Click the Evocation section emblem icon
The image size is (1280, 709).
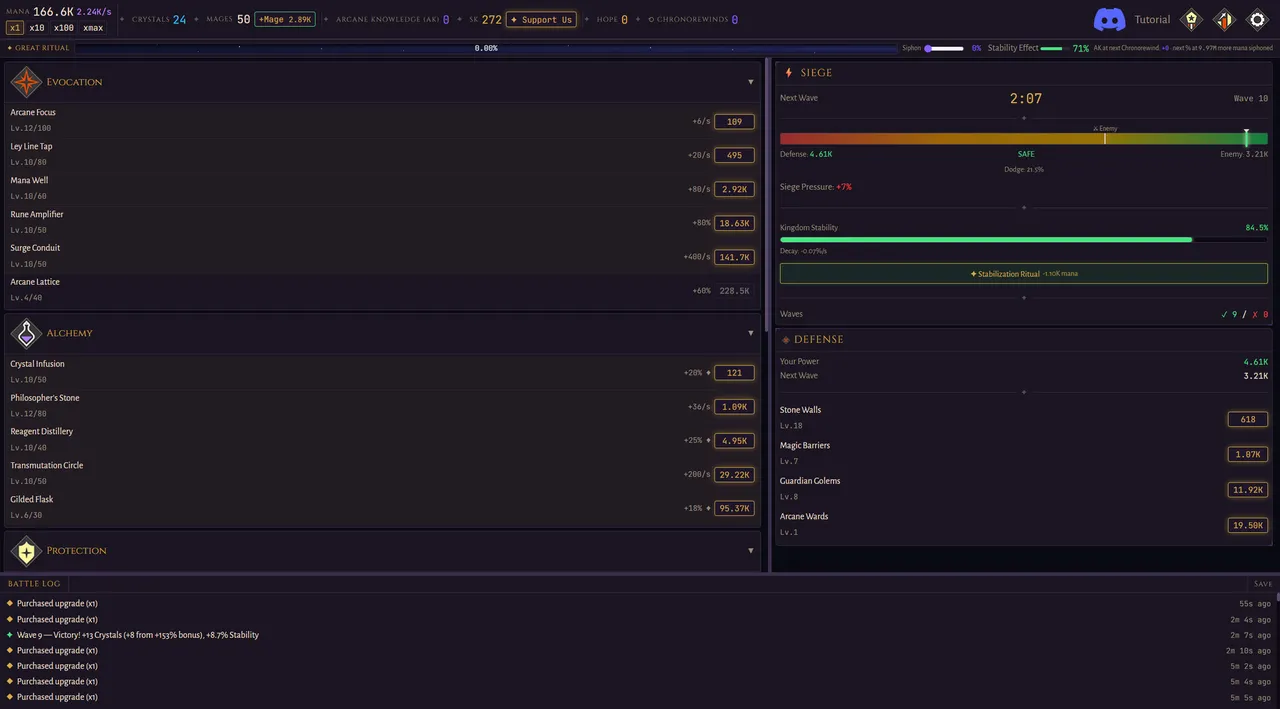(x=26, y=82)
